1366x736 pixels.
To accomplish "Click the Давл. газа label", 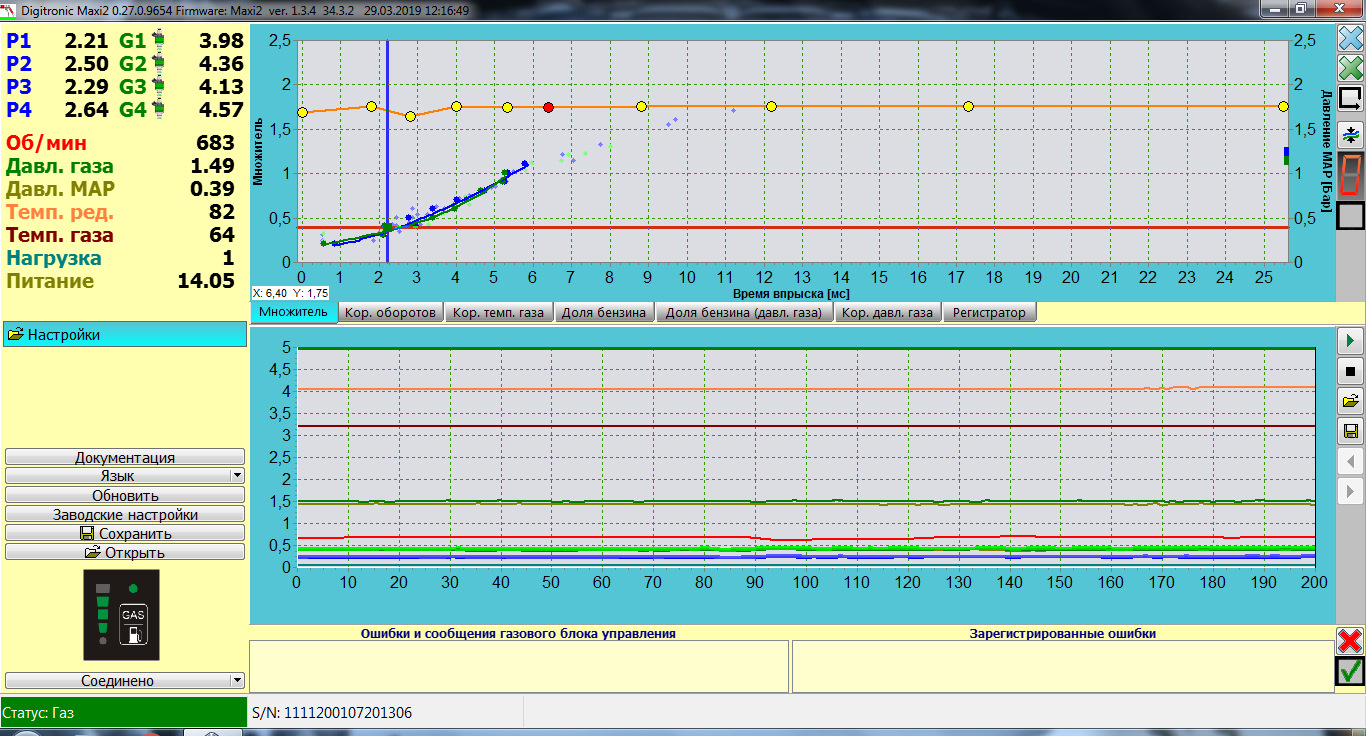I will 60,166.
